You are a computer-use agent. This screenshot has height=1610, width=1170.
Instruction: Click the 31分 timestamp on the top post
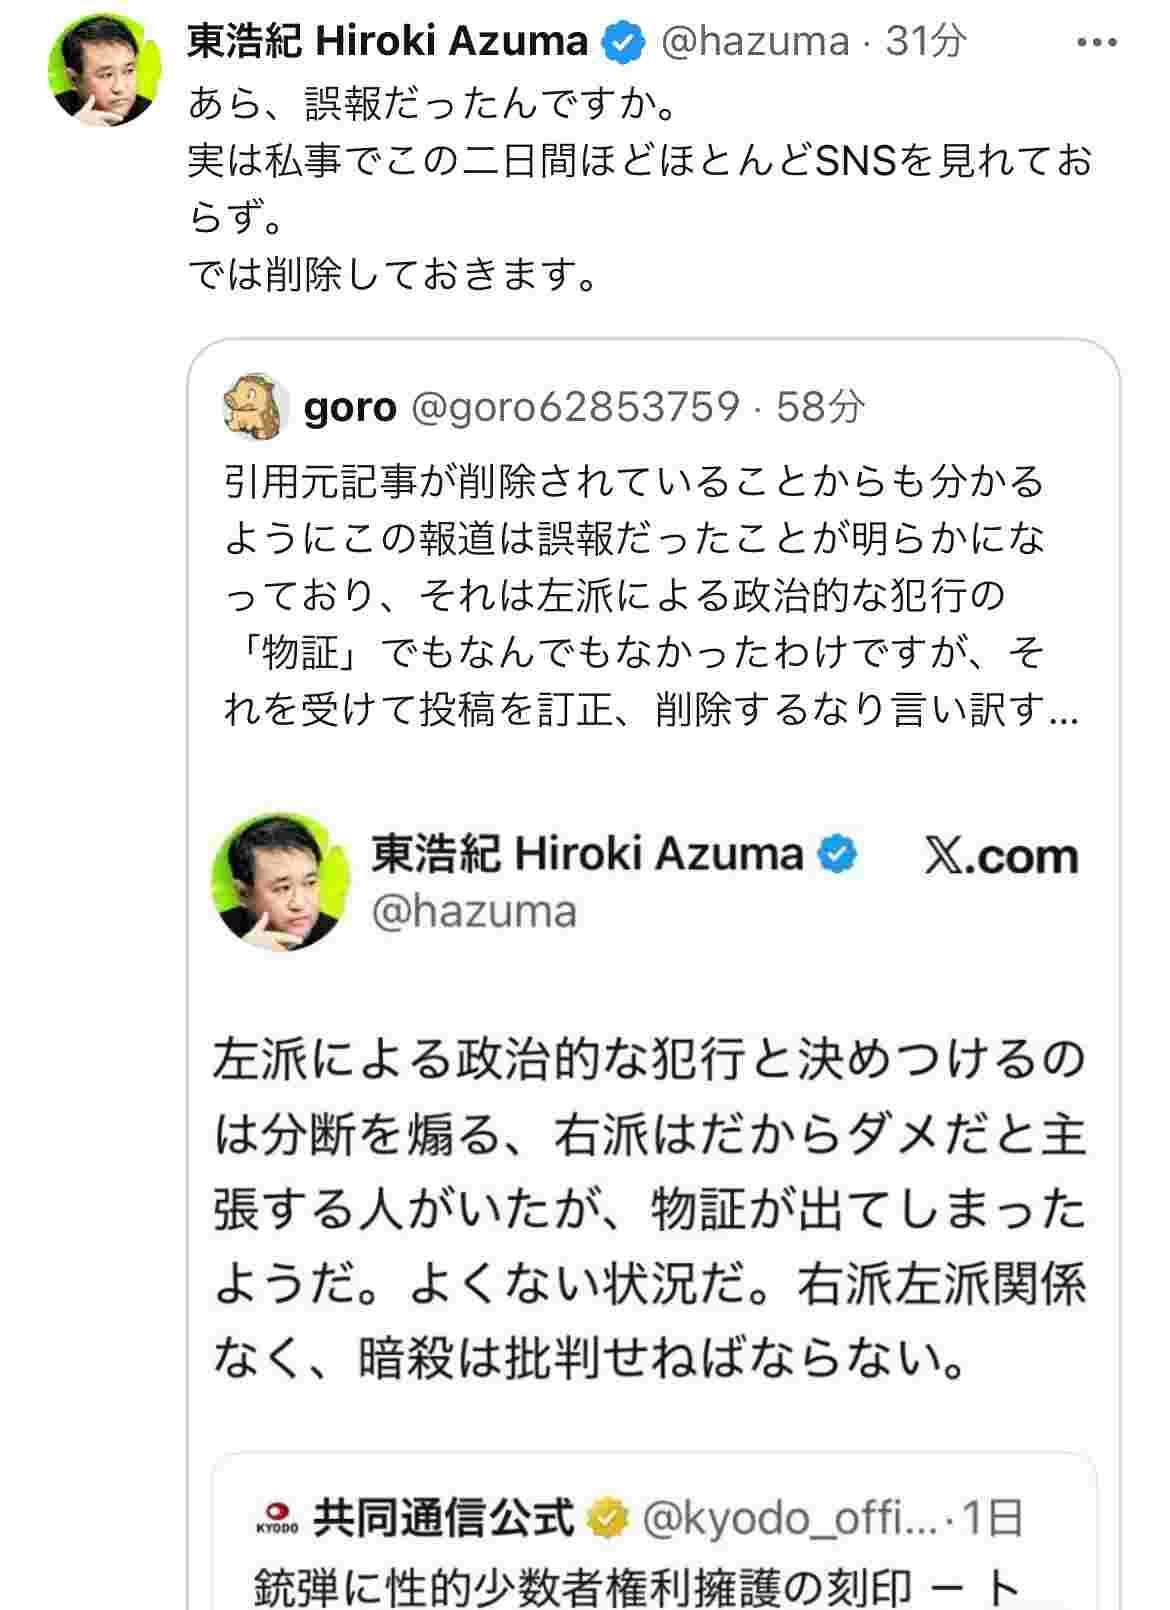point(926,42)
